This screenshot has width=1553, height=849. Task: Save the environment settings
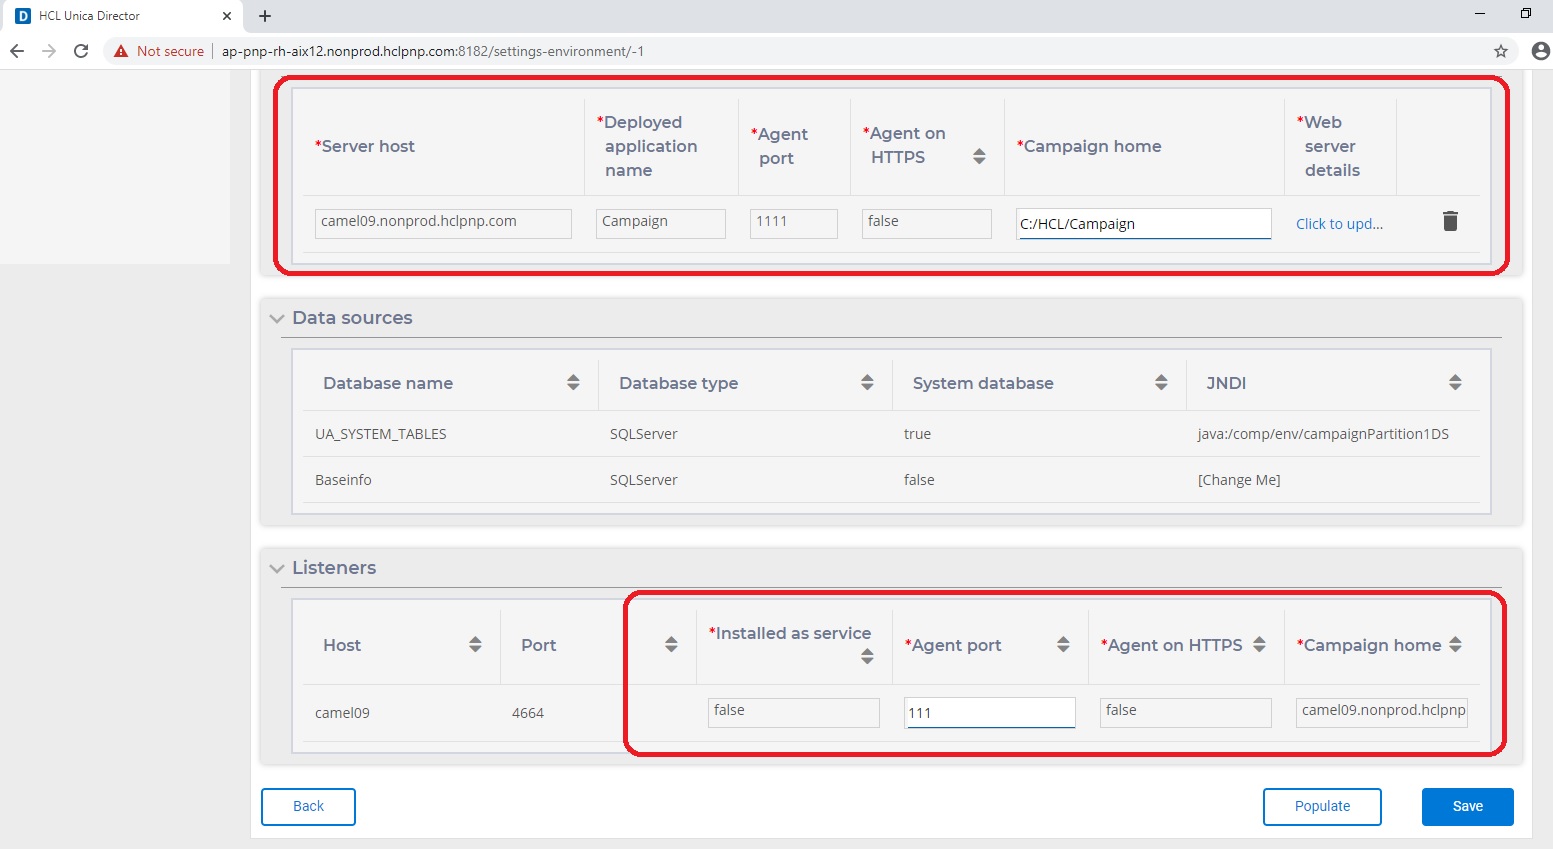tap(1466, 806)
